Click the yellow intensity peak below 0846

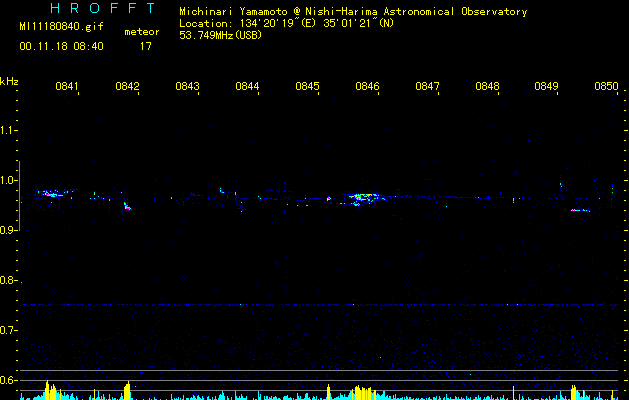363,393
